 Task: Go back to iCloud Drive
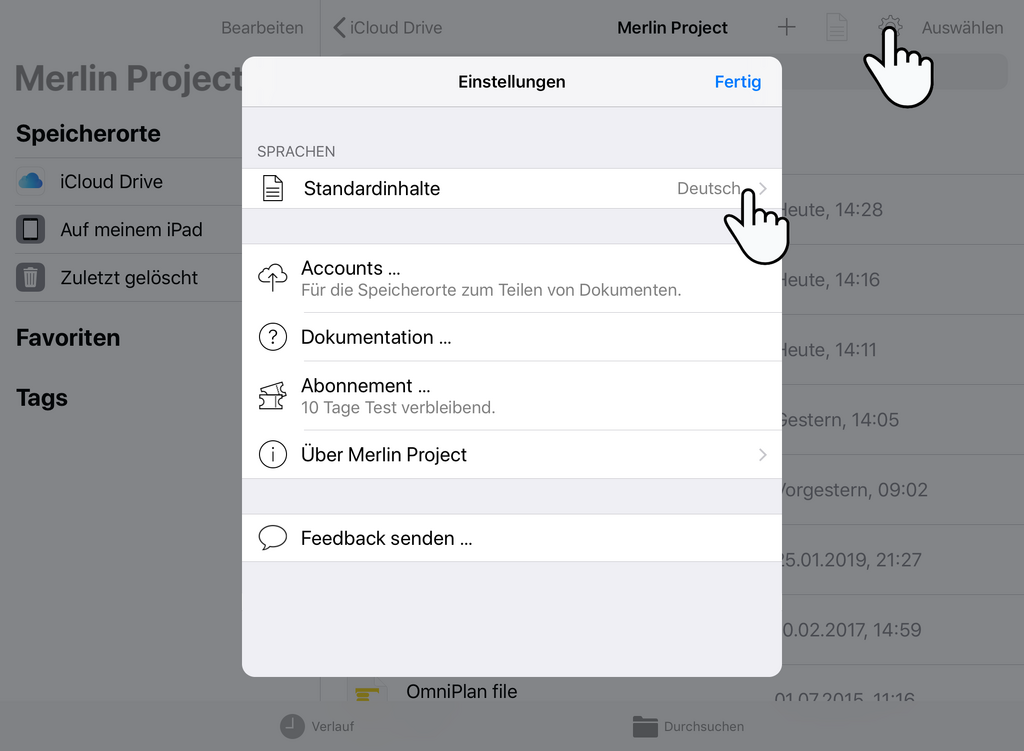388,28
